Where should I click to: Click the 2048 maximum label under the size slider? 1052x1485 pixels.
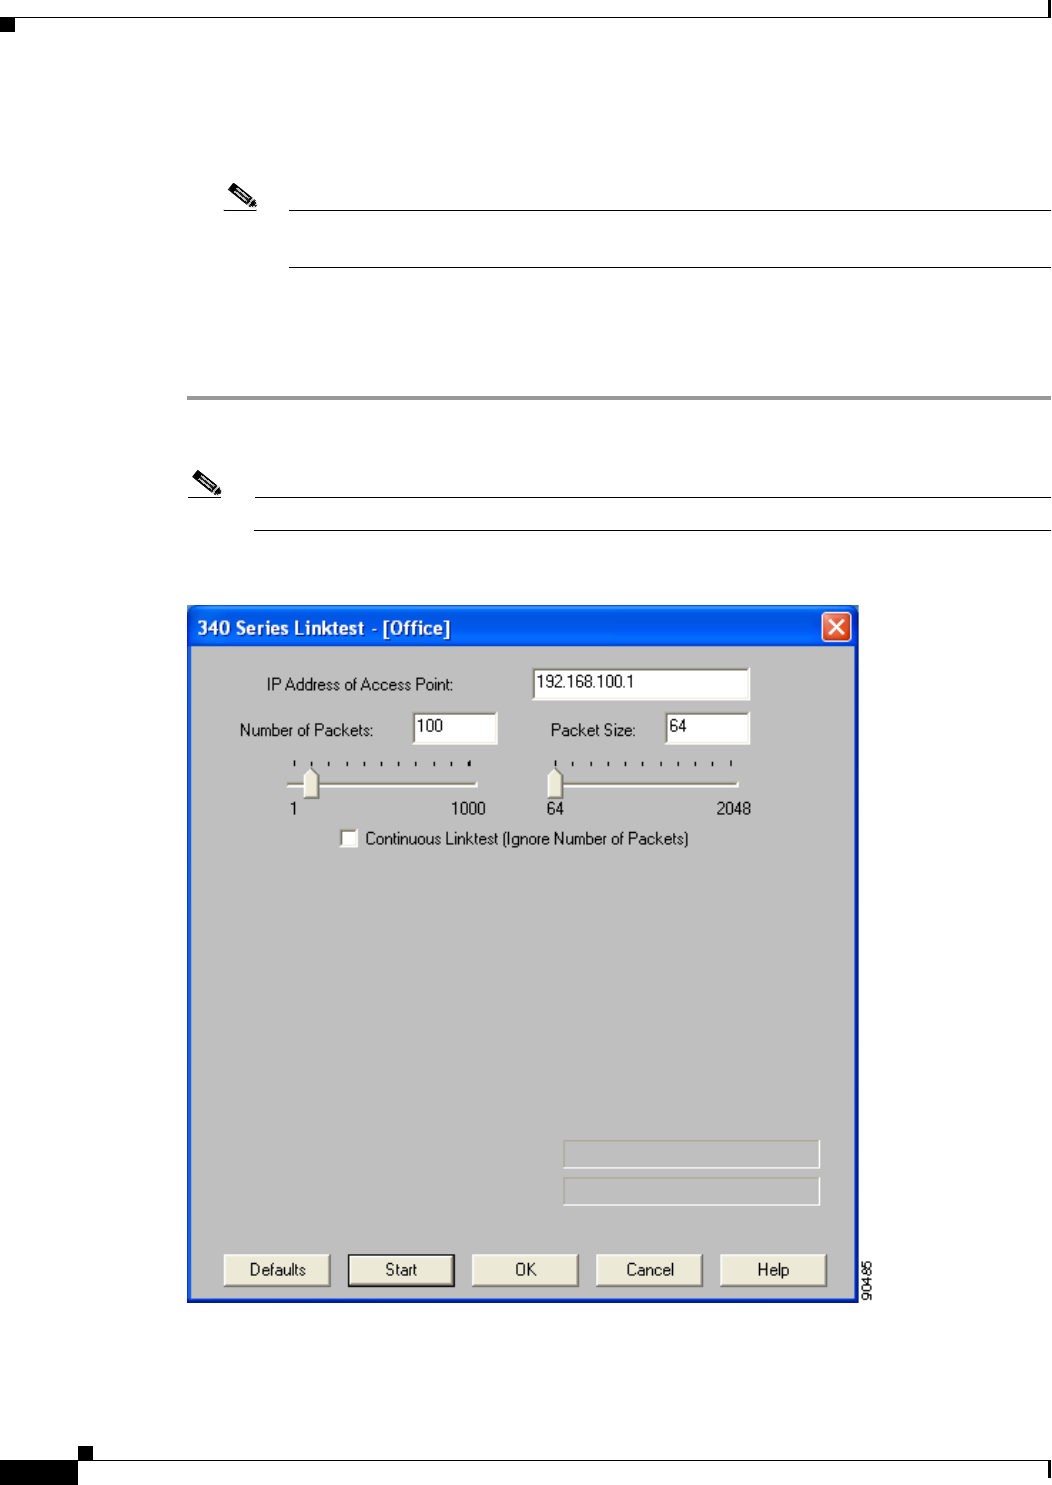pos(733,809)
